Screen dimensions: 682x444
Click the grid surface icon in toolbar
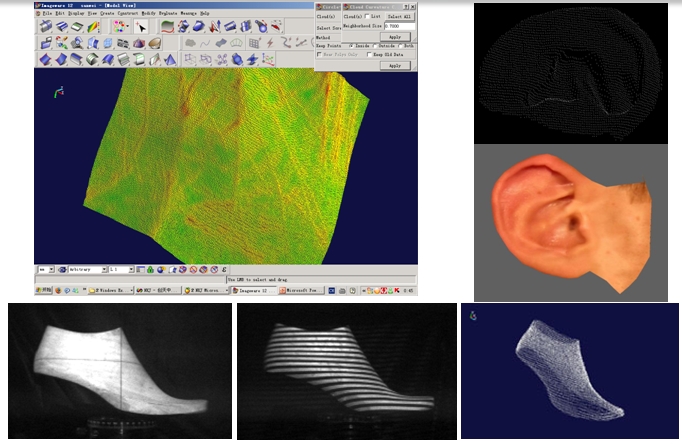[254, 43]
